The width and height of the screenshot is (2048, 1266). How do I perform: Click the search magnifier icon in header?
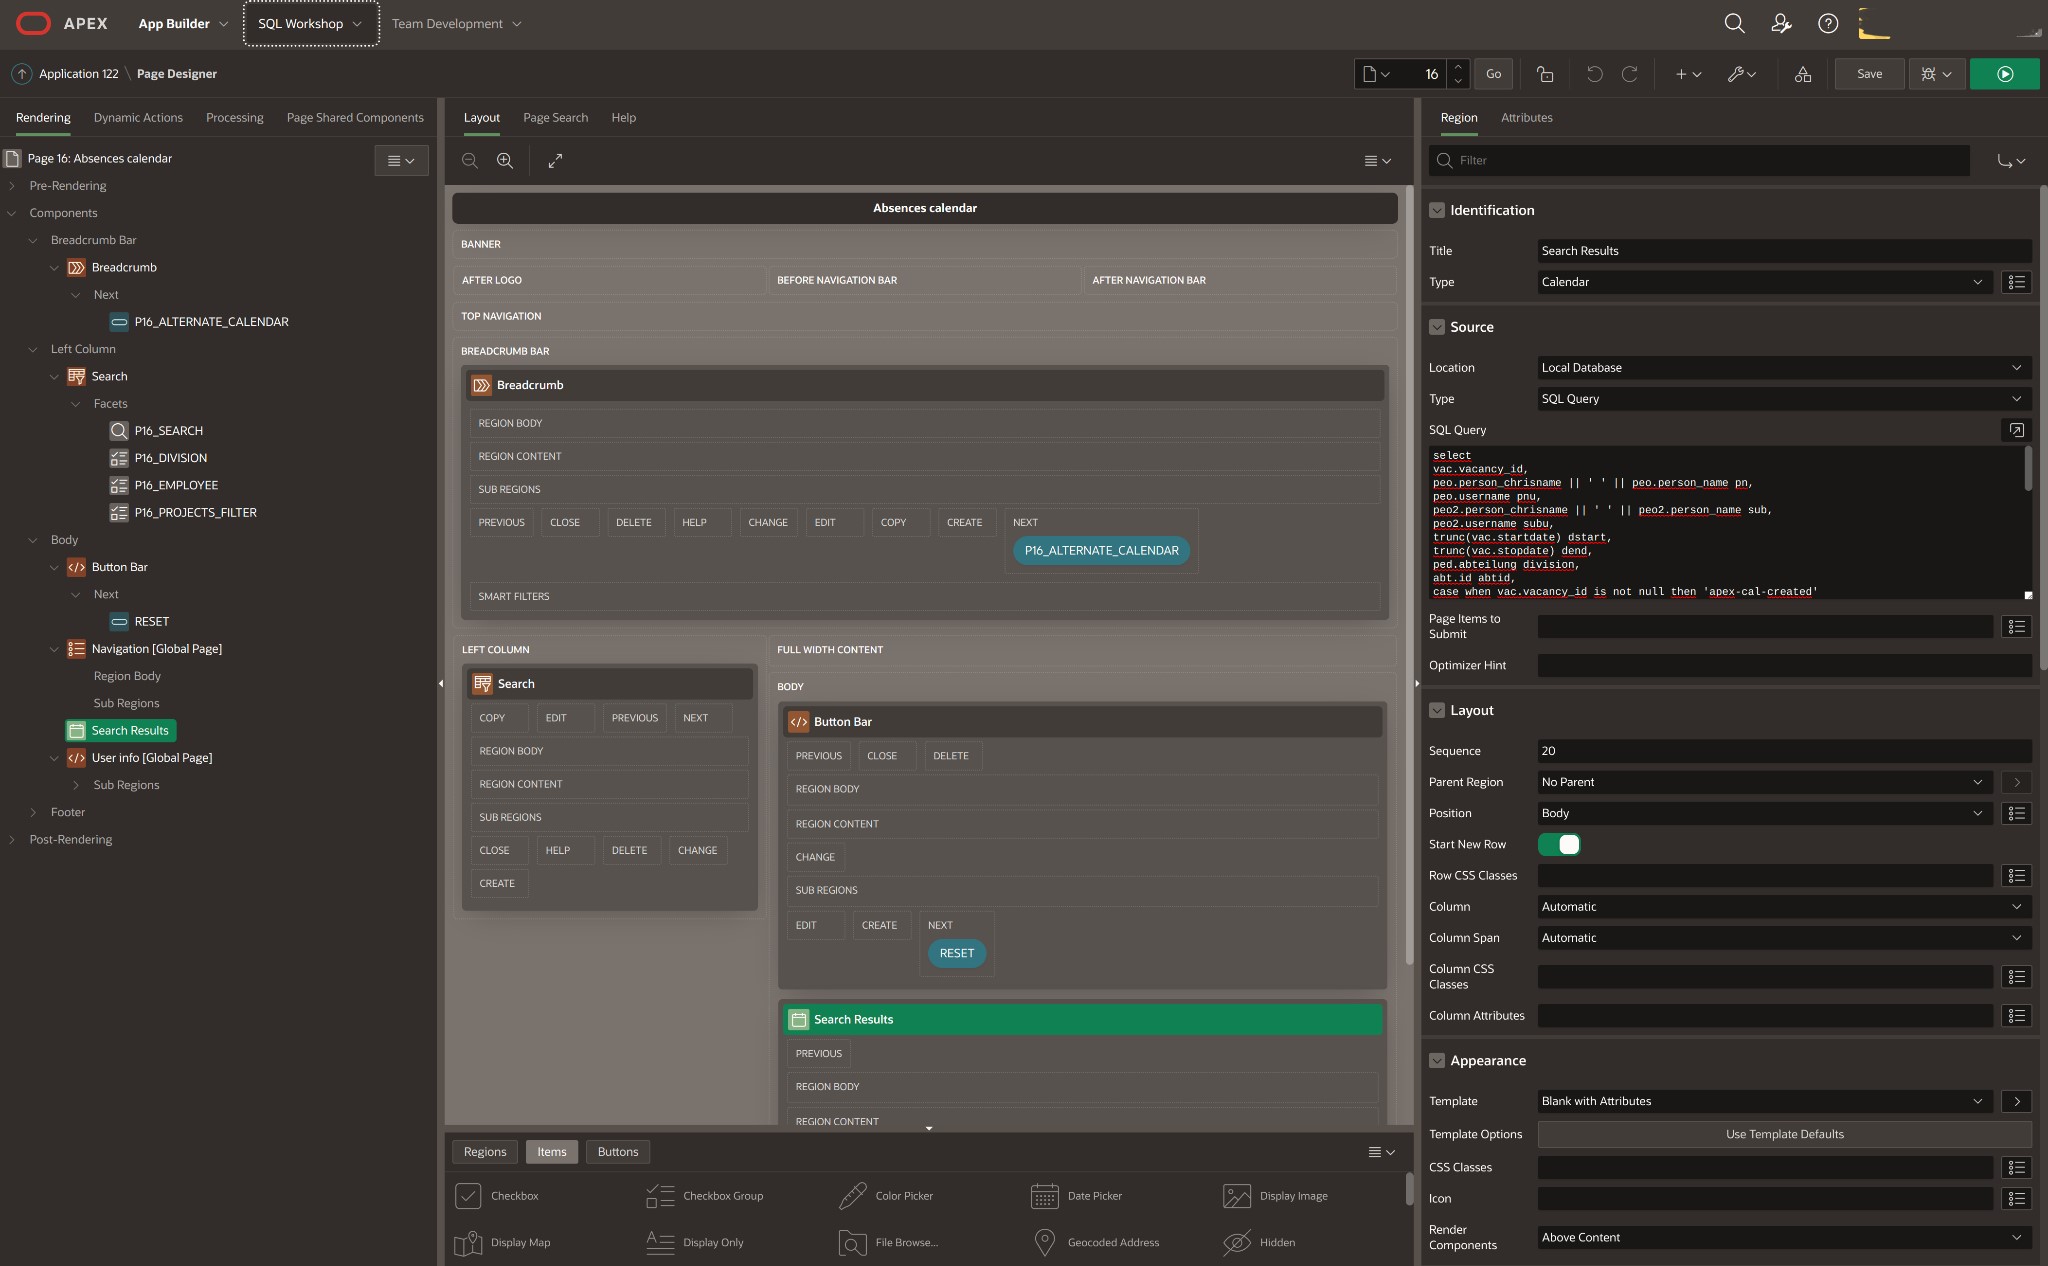[x=1734, y=23]
